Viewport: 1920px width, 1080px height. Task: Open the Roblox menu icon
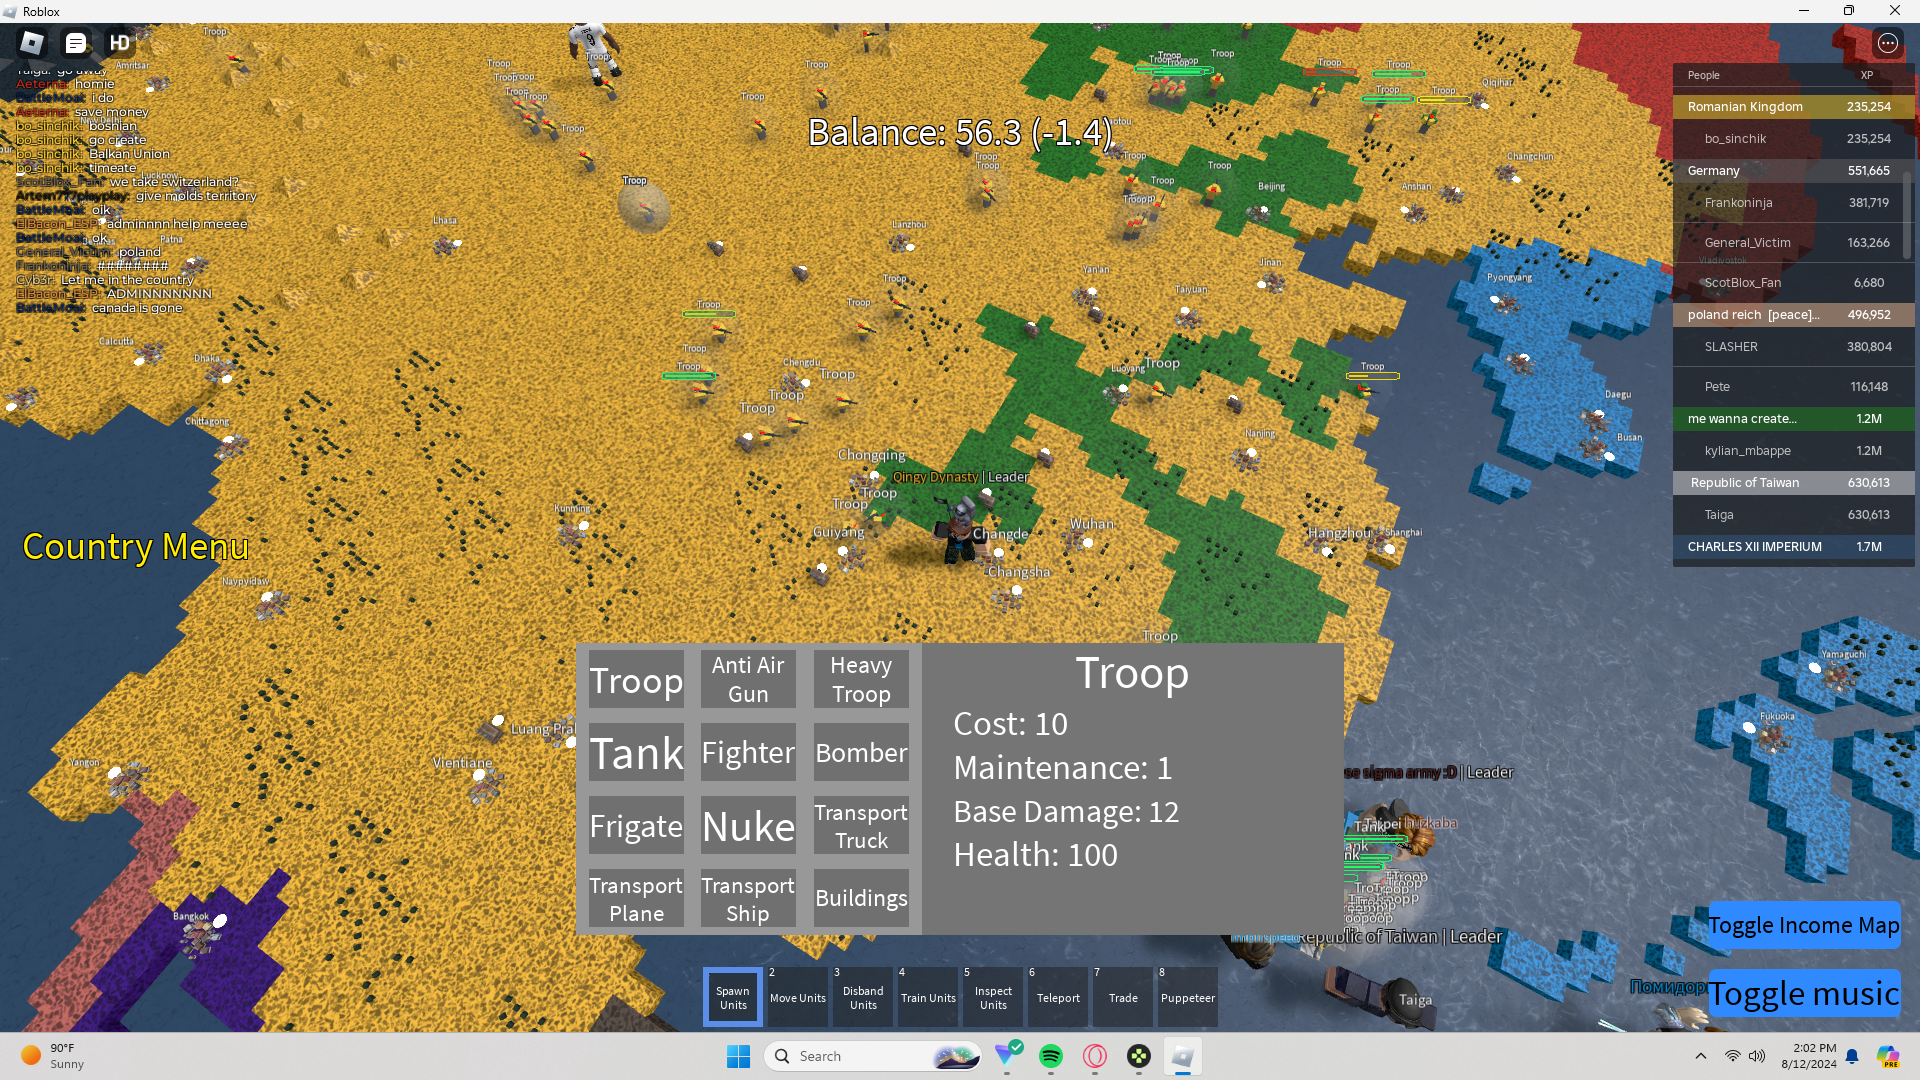(32, 43)
